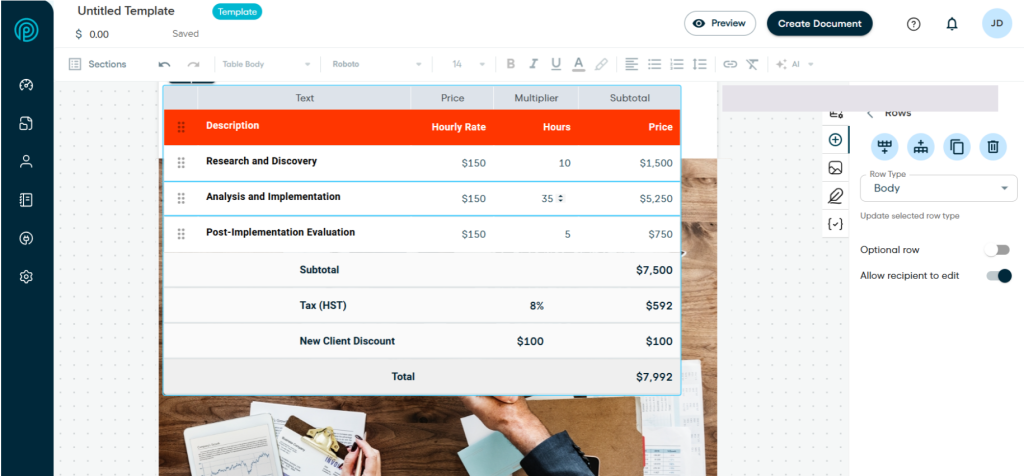Open the Sections panel

pyautogui.click(x=98, y=64)
